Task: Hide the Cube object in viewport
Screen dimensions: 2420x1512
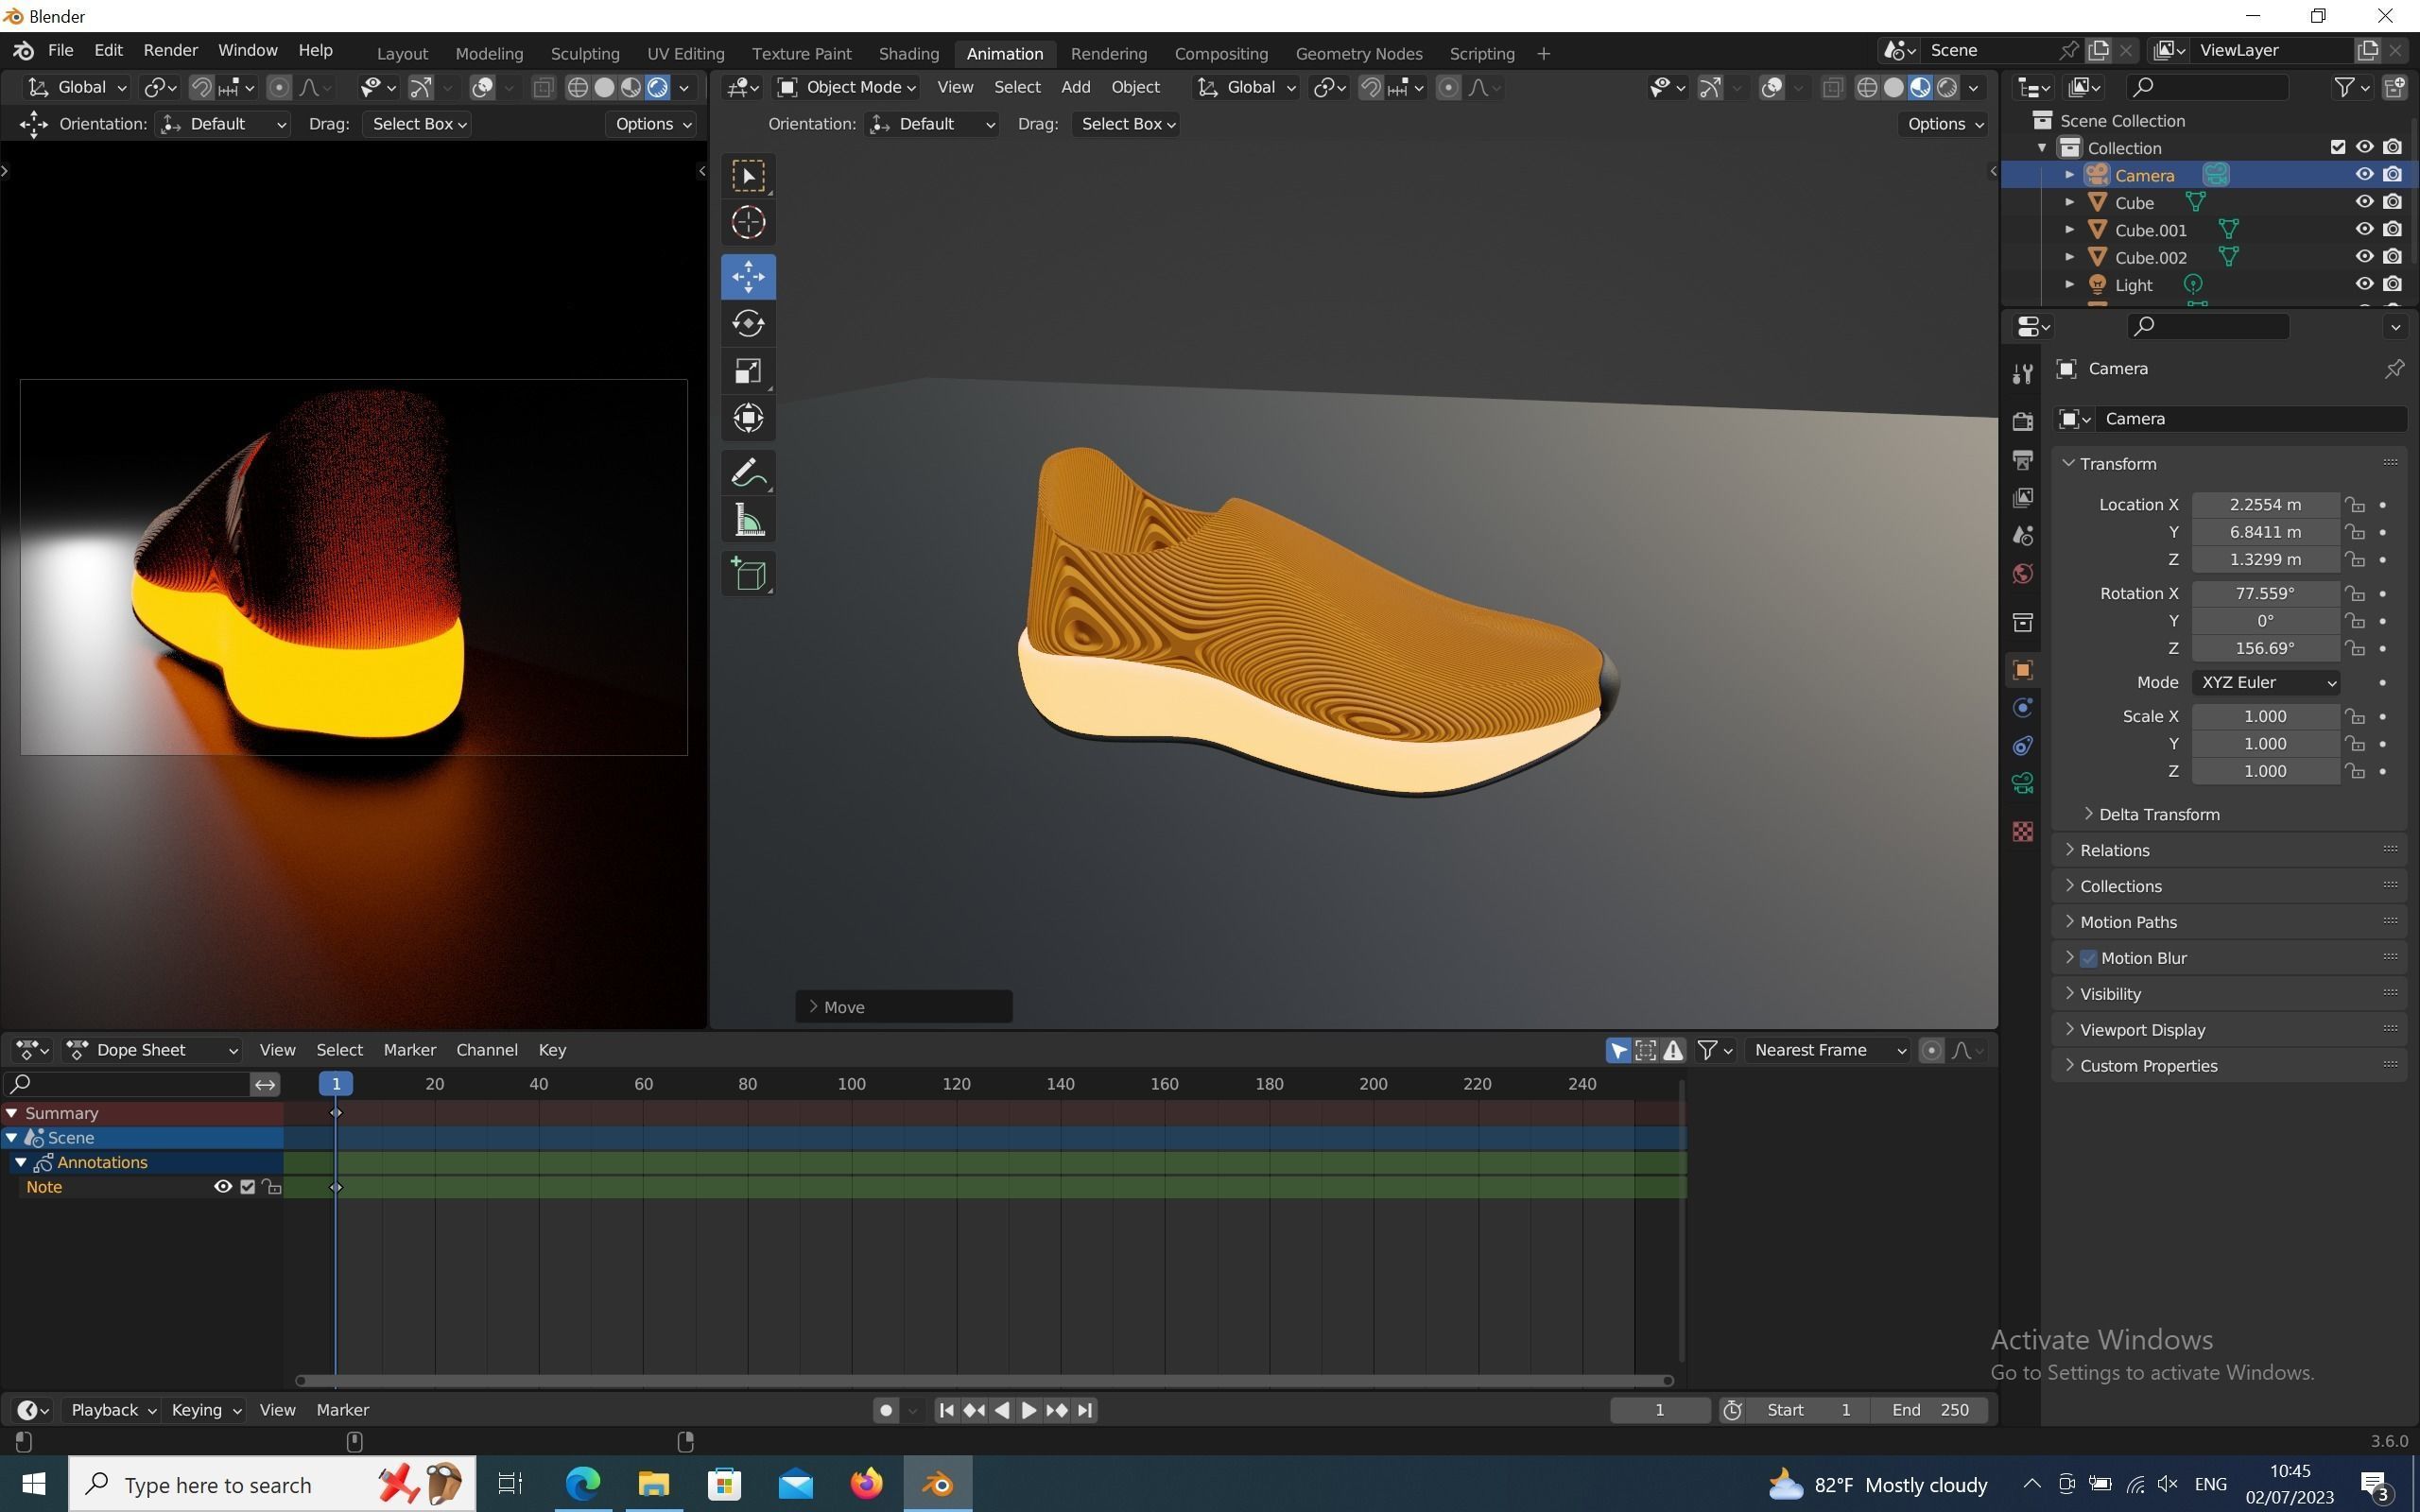Action: (2364, 202)
